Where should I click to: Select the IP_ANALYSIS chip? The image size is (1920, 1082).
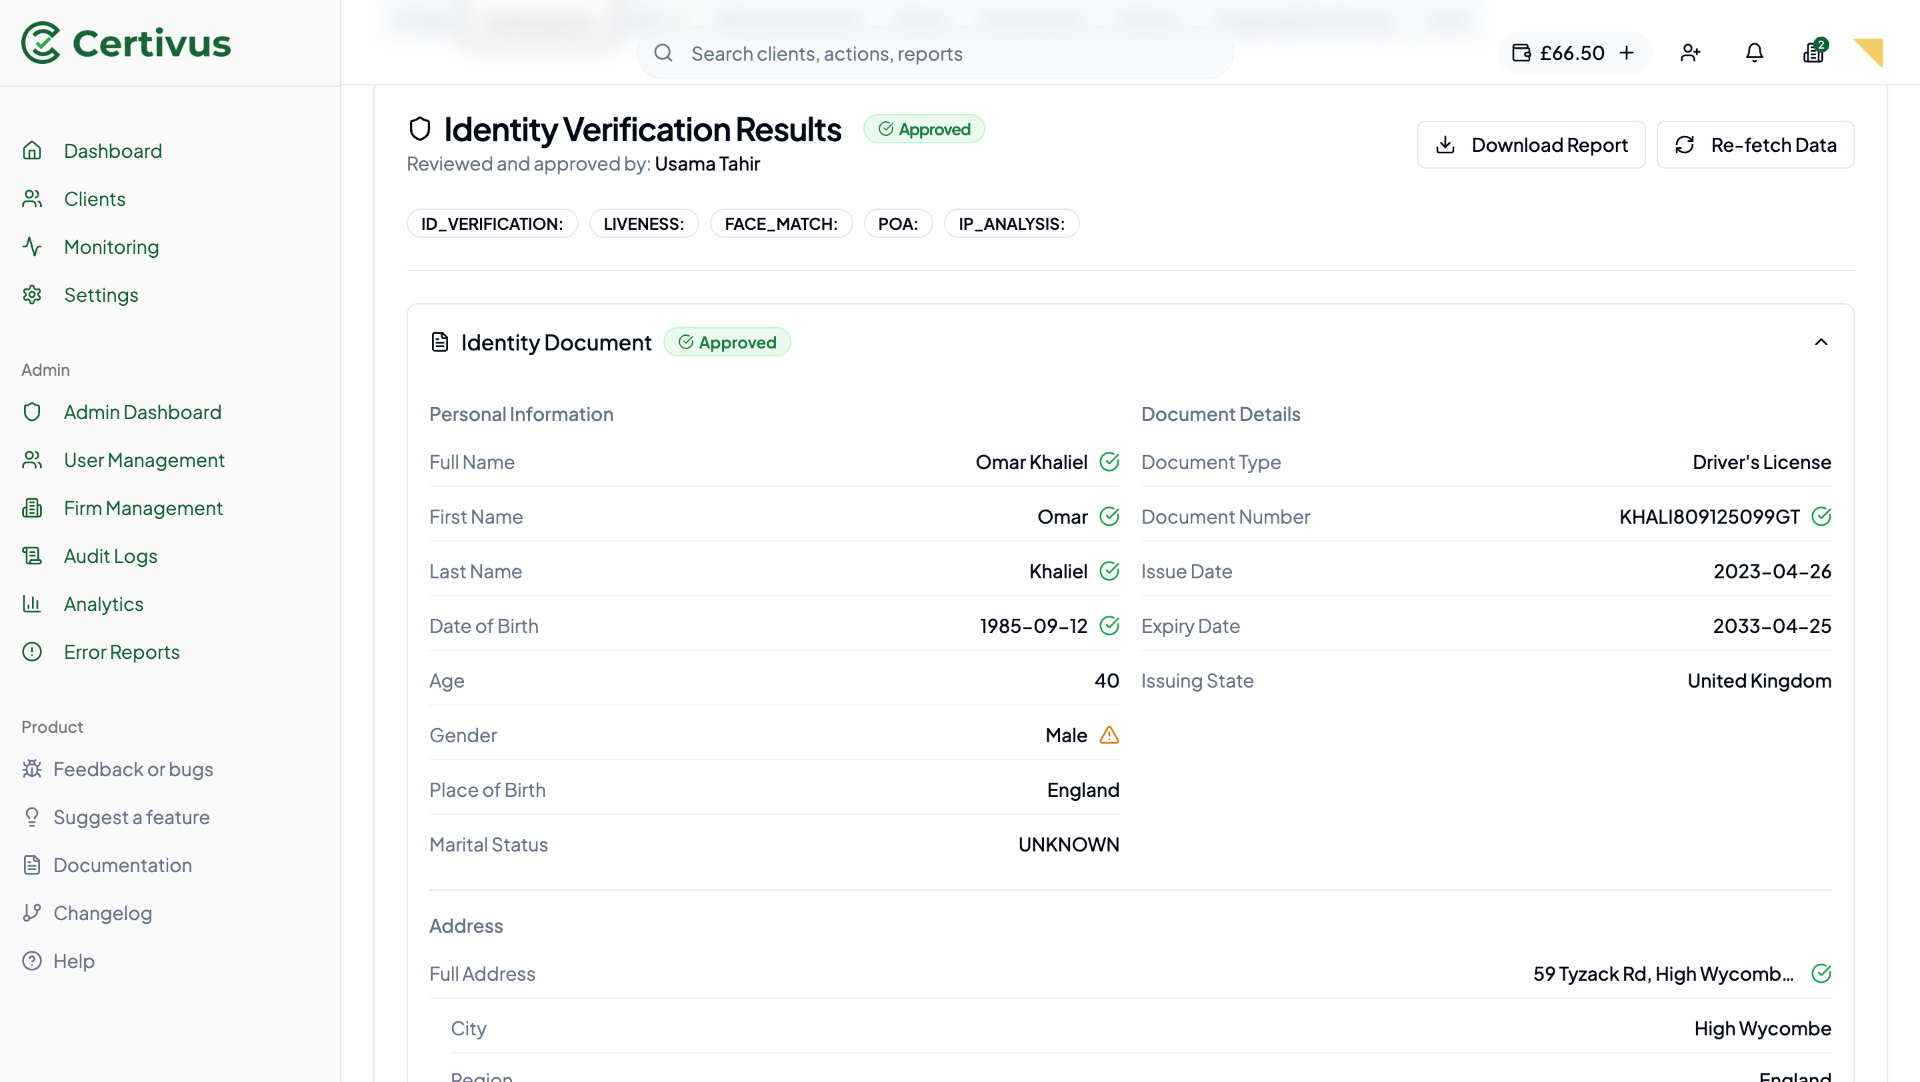[1011, 224]
